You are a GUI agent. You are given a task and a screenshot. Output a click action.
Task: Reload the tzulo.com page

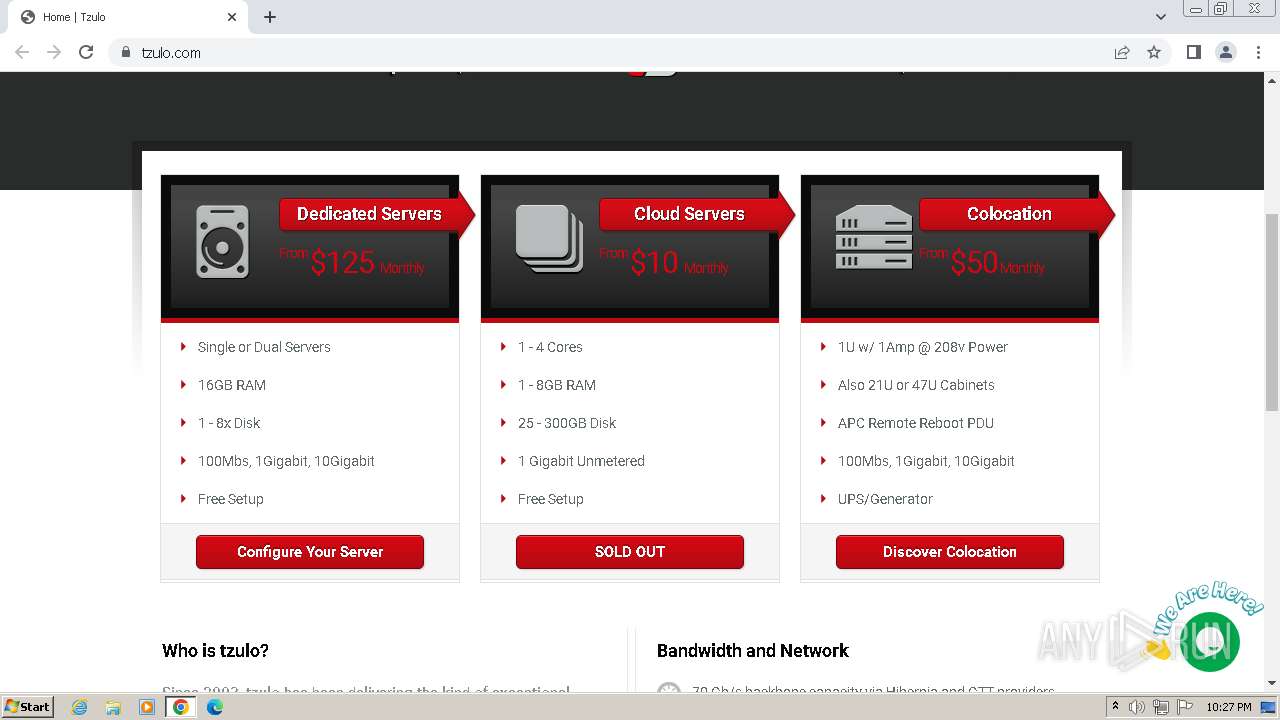(86, 52)
